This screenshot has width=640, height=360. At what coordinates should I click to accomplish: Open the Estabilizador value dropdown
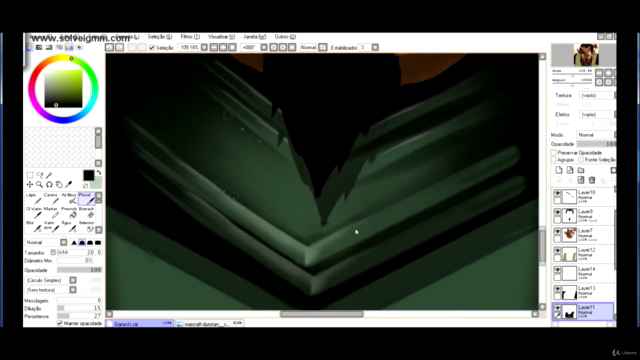375,47
